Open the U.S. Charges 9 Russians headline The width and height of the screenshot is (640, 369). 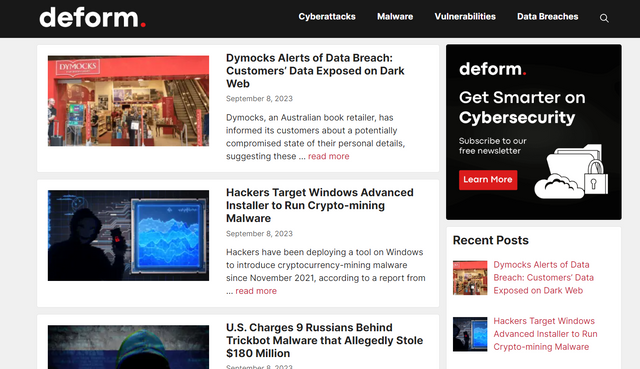point(324,340)
